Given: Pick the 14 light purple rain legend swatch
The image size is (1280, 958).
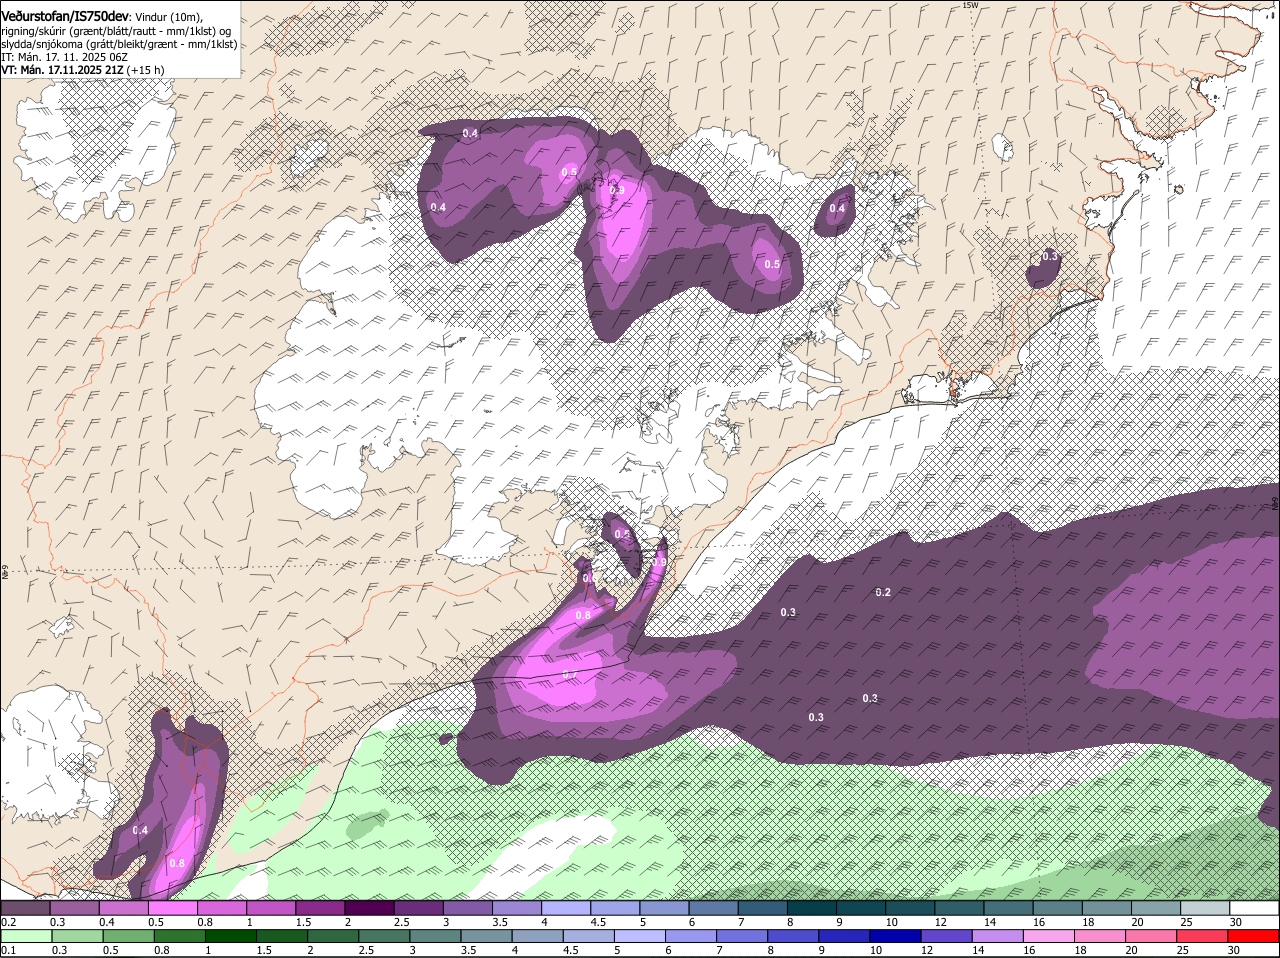Looking at the screenshot, I should (998, 936).
